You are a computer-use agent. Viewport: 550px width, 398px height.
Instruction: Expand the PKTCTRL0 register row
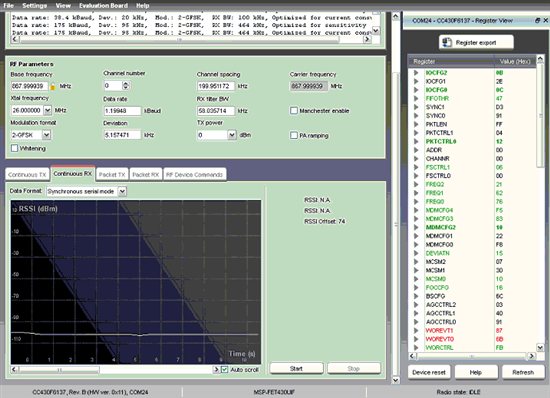[416, 142]
